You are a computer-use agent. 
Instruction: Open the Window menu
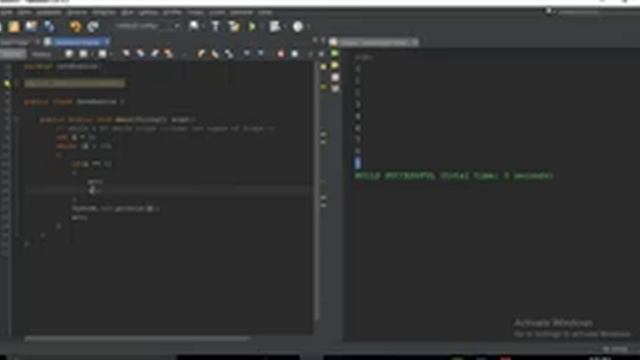pos(241,13)
